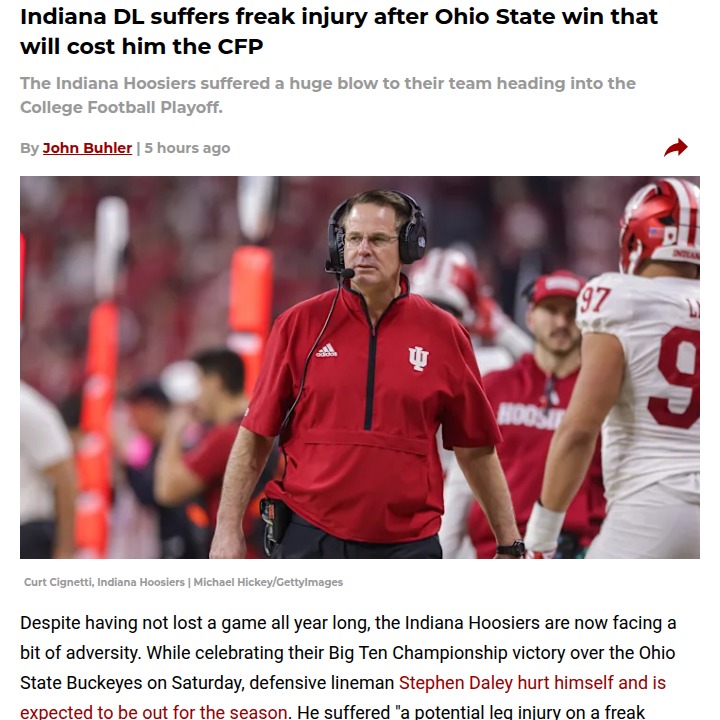The width and height of the screenshot is (720, 720).
Task: Click the IU logo on the coach's jacket
Action: pos(418,358)
